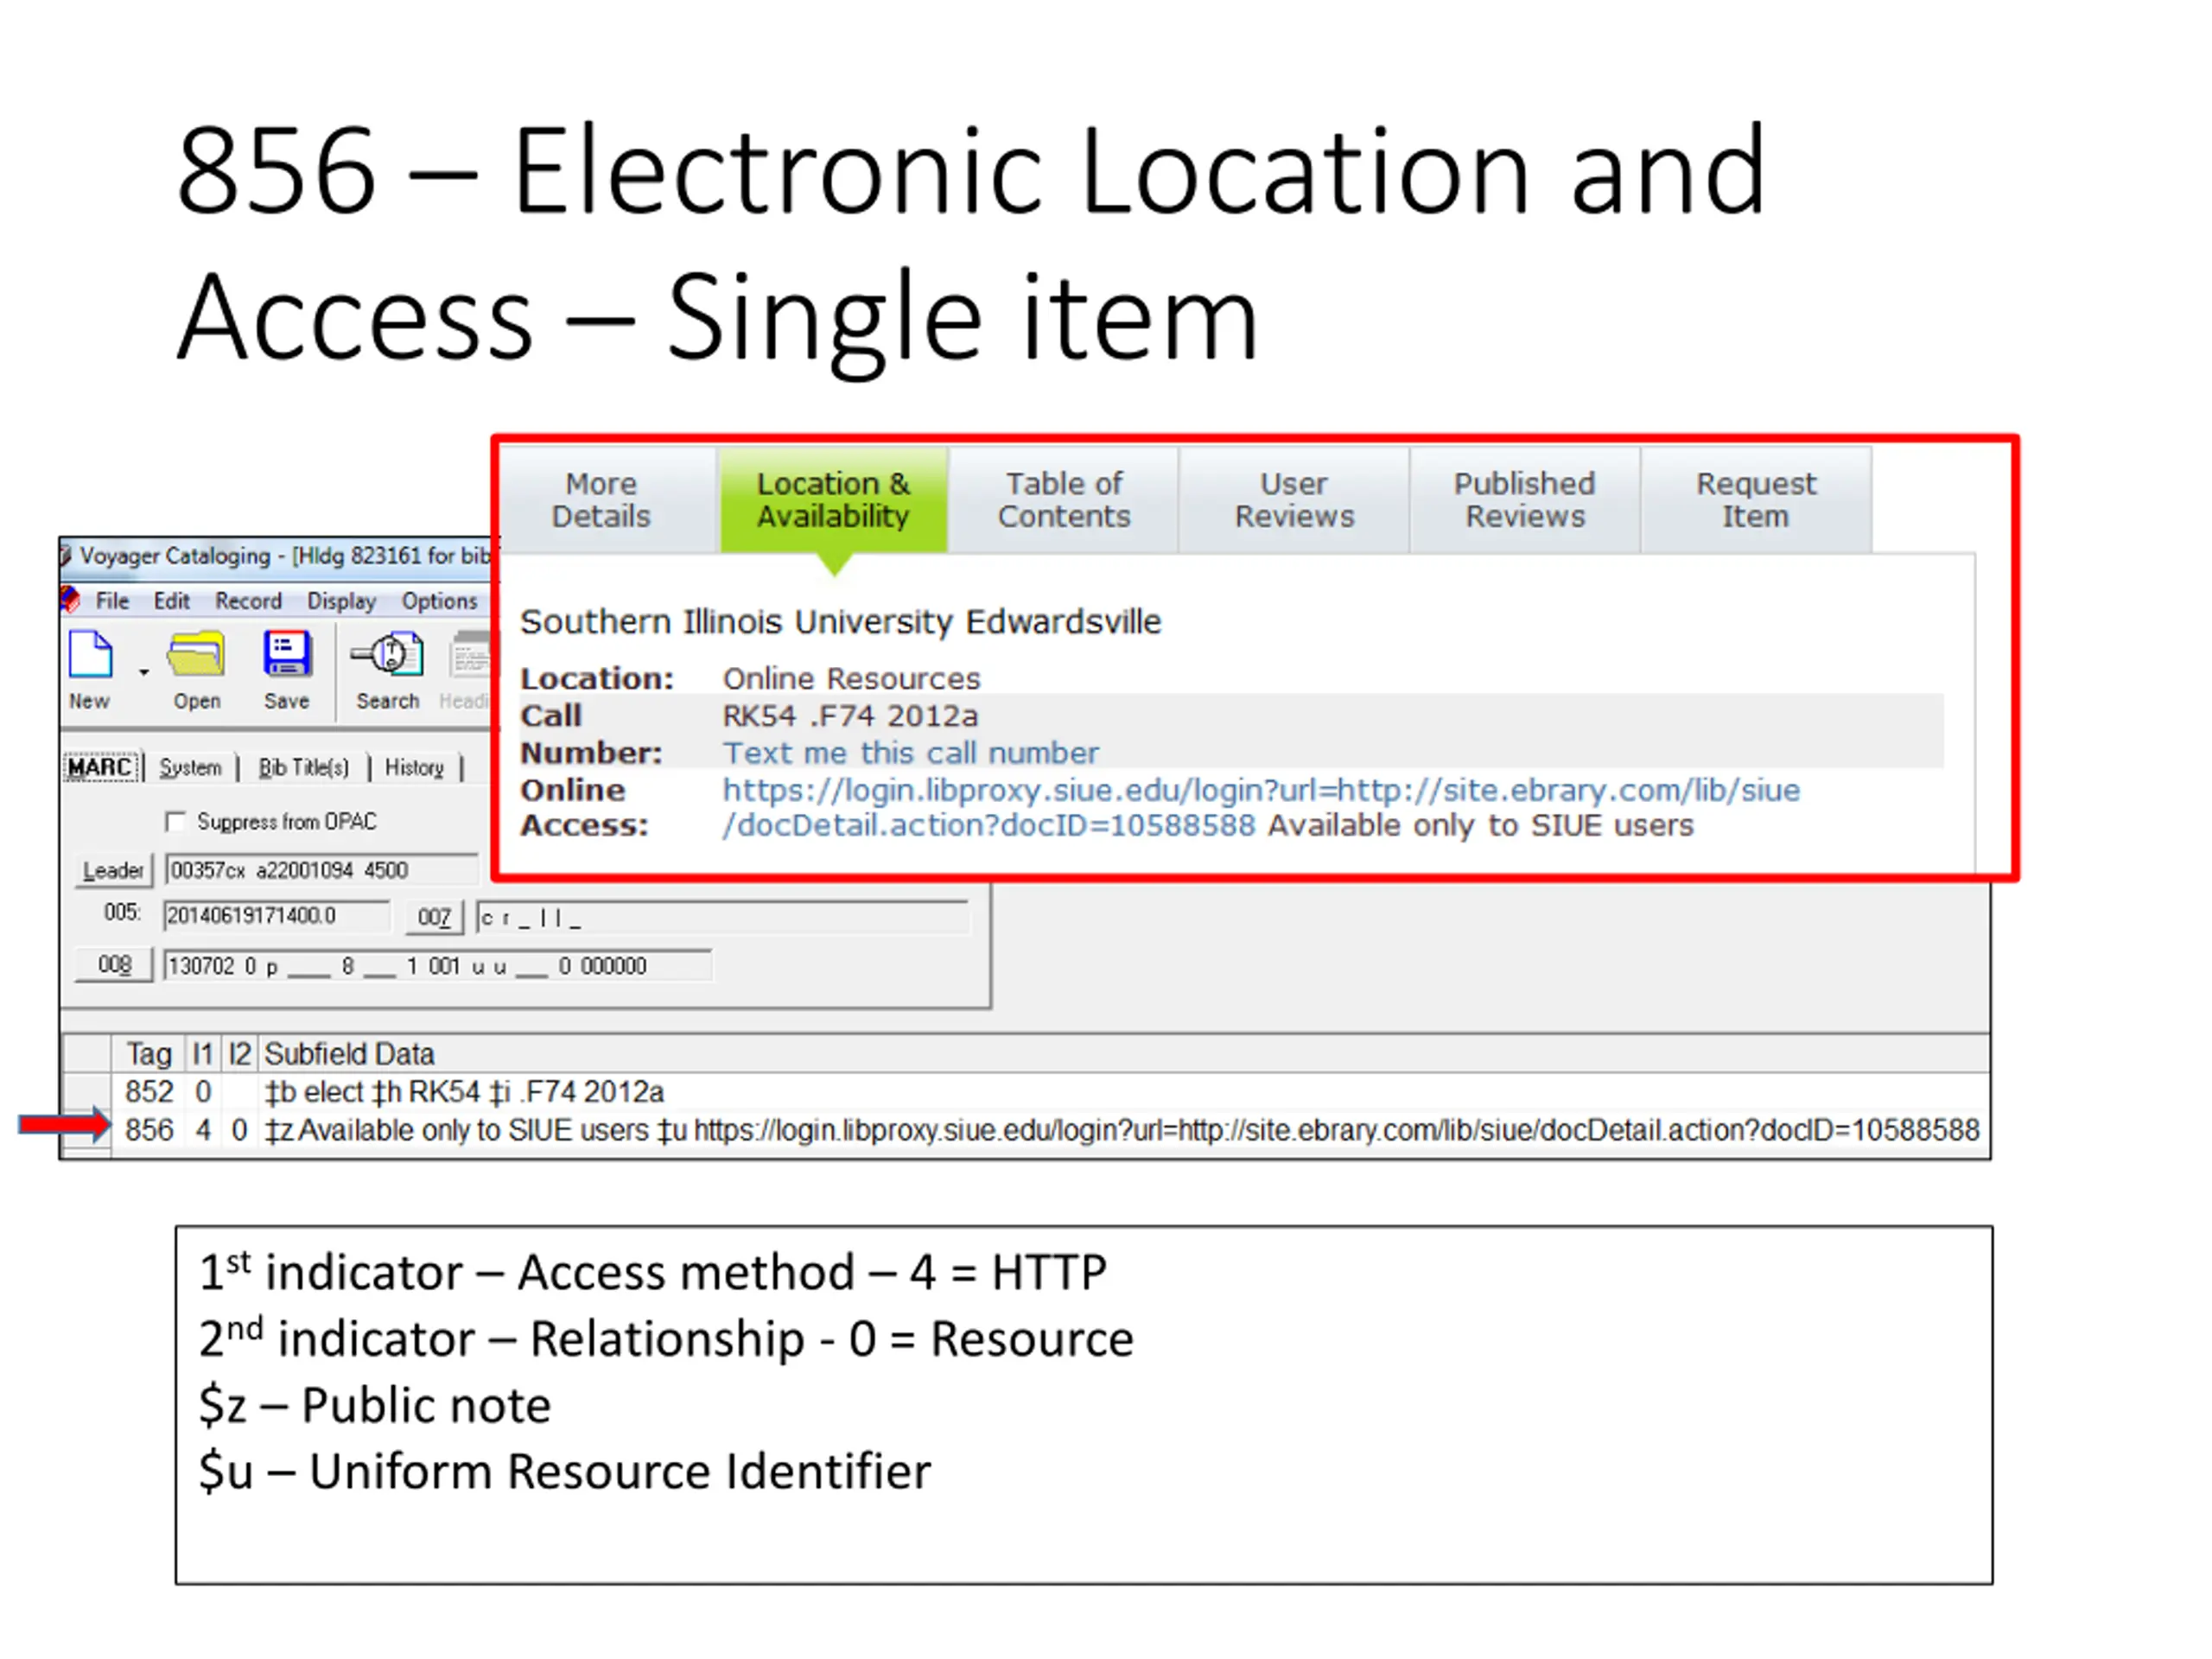Open the Request Item tab
The image size is (2212, 1659).
(x=1756, y=500)
